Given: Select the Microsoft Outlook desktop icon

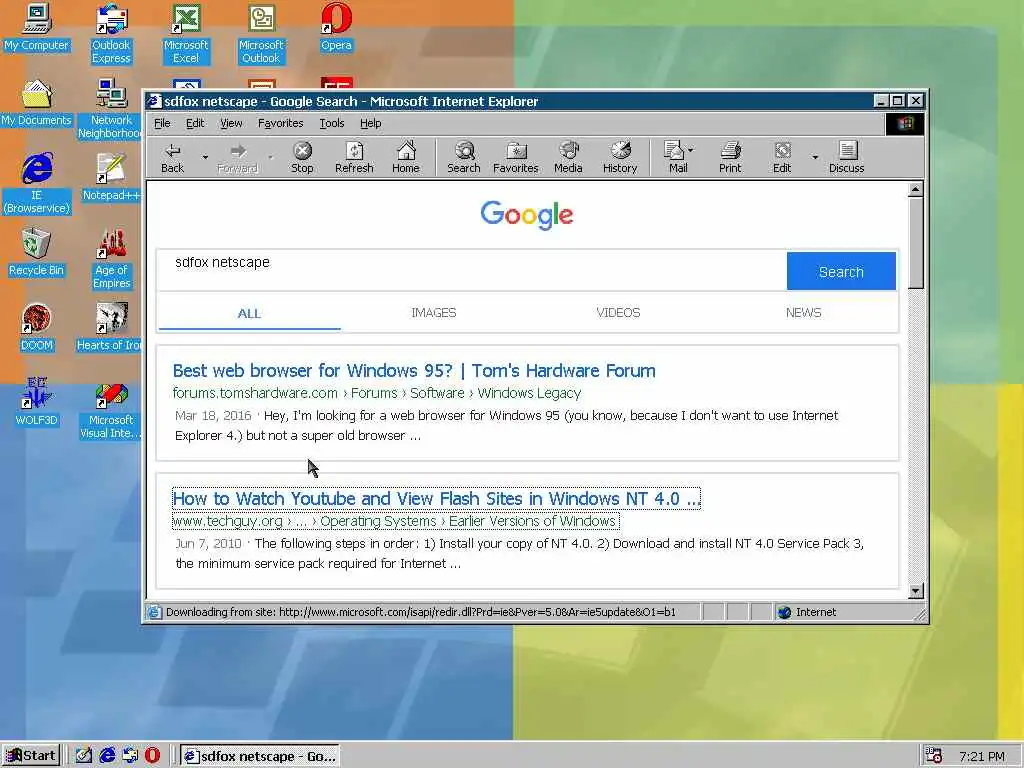Looking at the screenshot, I should (x=261, y=33).
